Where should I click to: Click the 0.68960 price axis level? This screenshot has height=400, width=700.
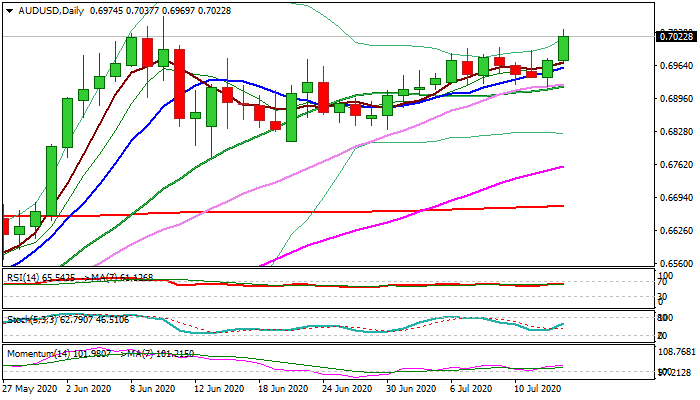(676, 99)
